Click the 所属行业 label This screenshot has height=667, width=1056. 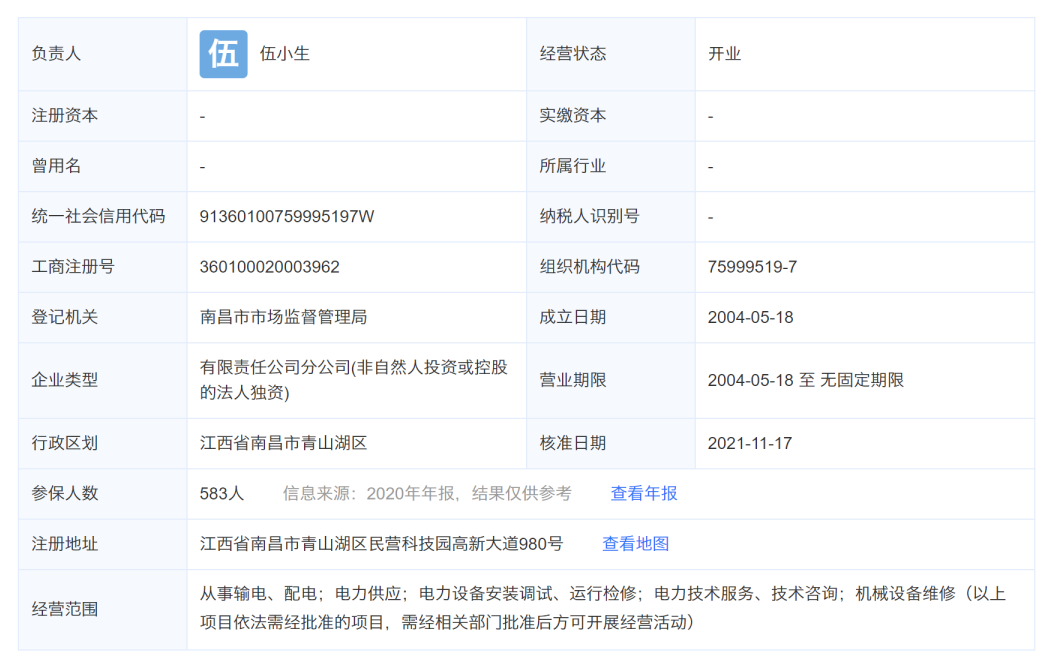coord(572,166)
